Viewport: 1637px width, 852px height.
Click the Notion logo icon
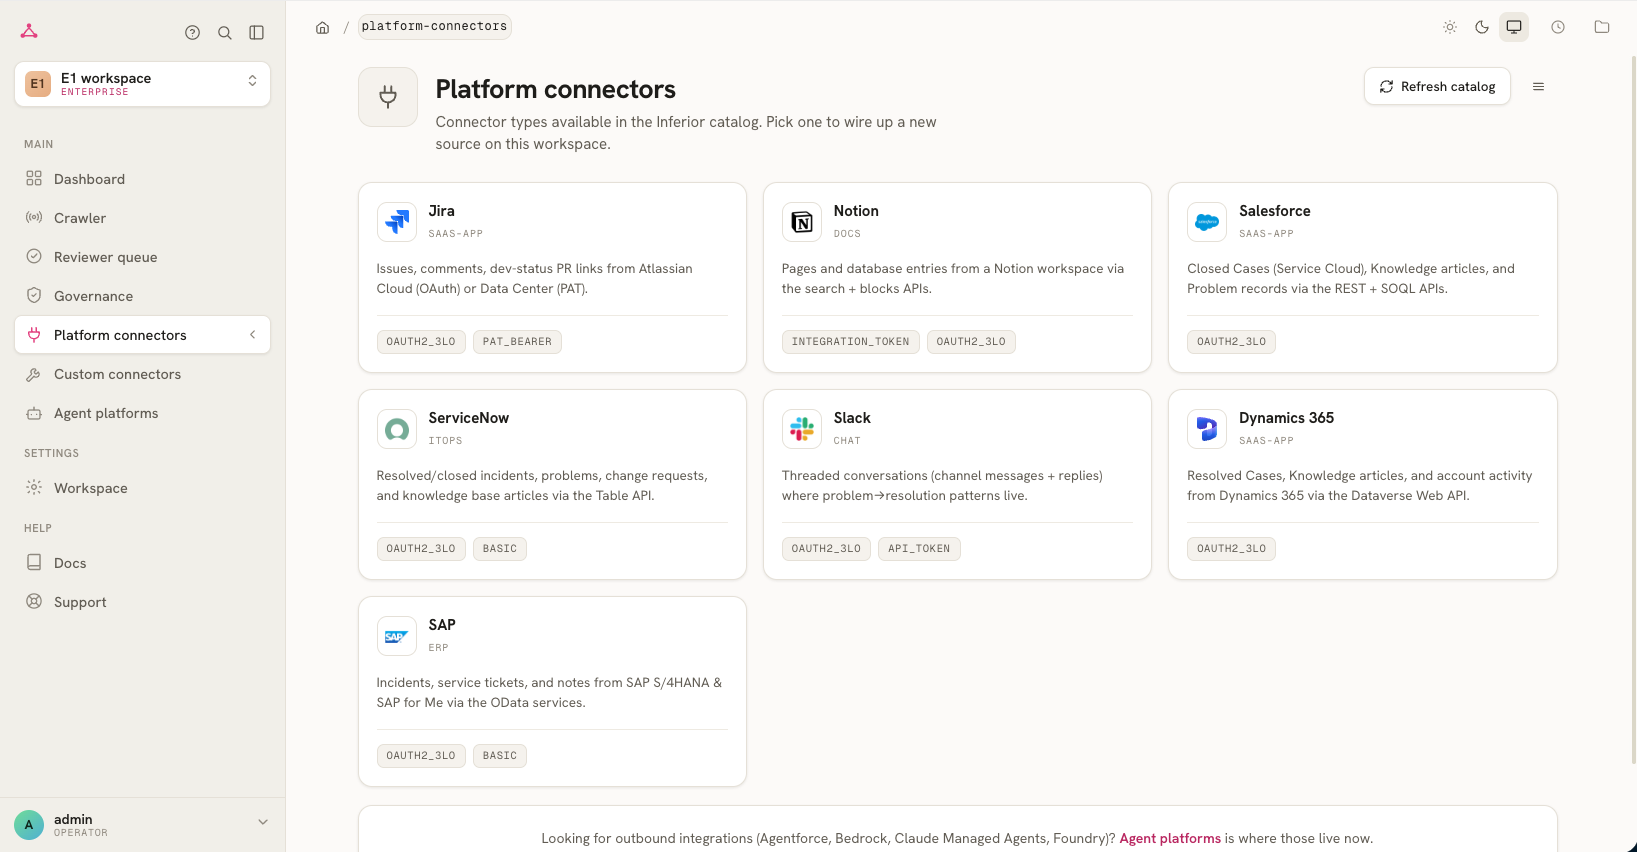[802, 222]
